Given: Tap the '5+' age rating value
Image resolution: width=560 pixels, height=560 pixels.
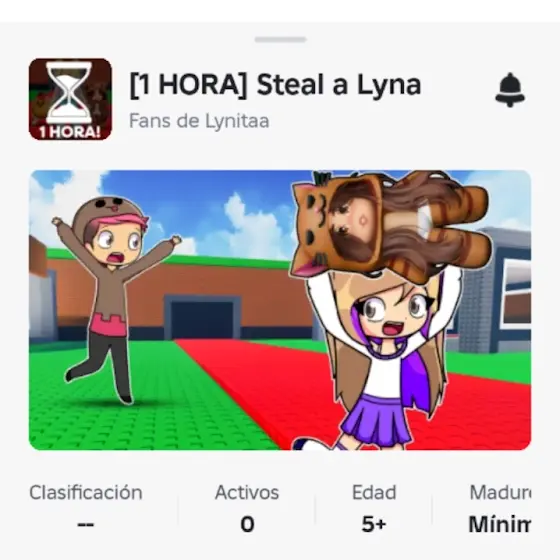Looking at the screenshot, I should click(x=374, y=524).
